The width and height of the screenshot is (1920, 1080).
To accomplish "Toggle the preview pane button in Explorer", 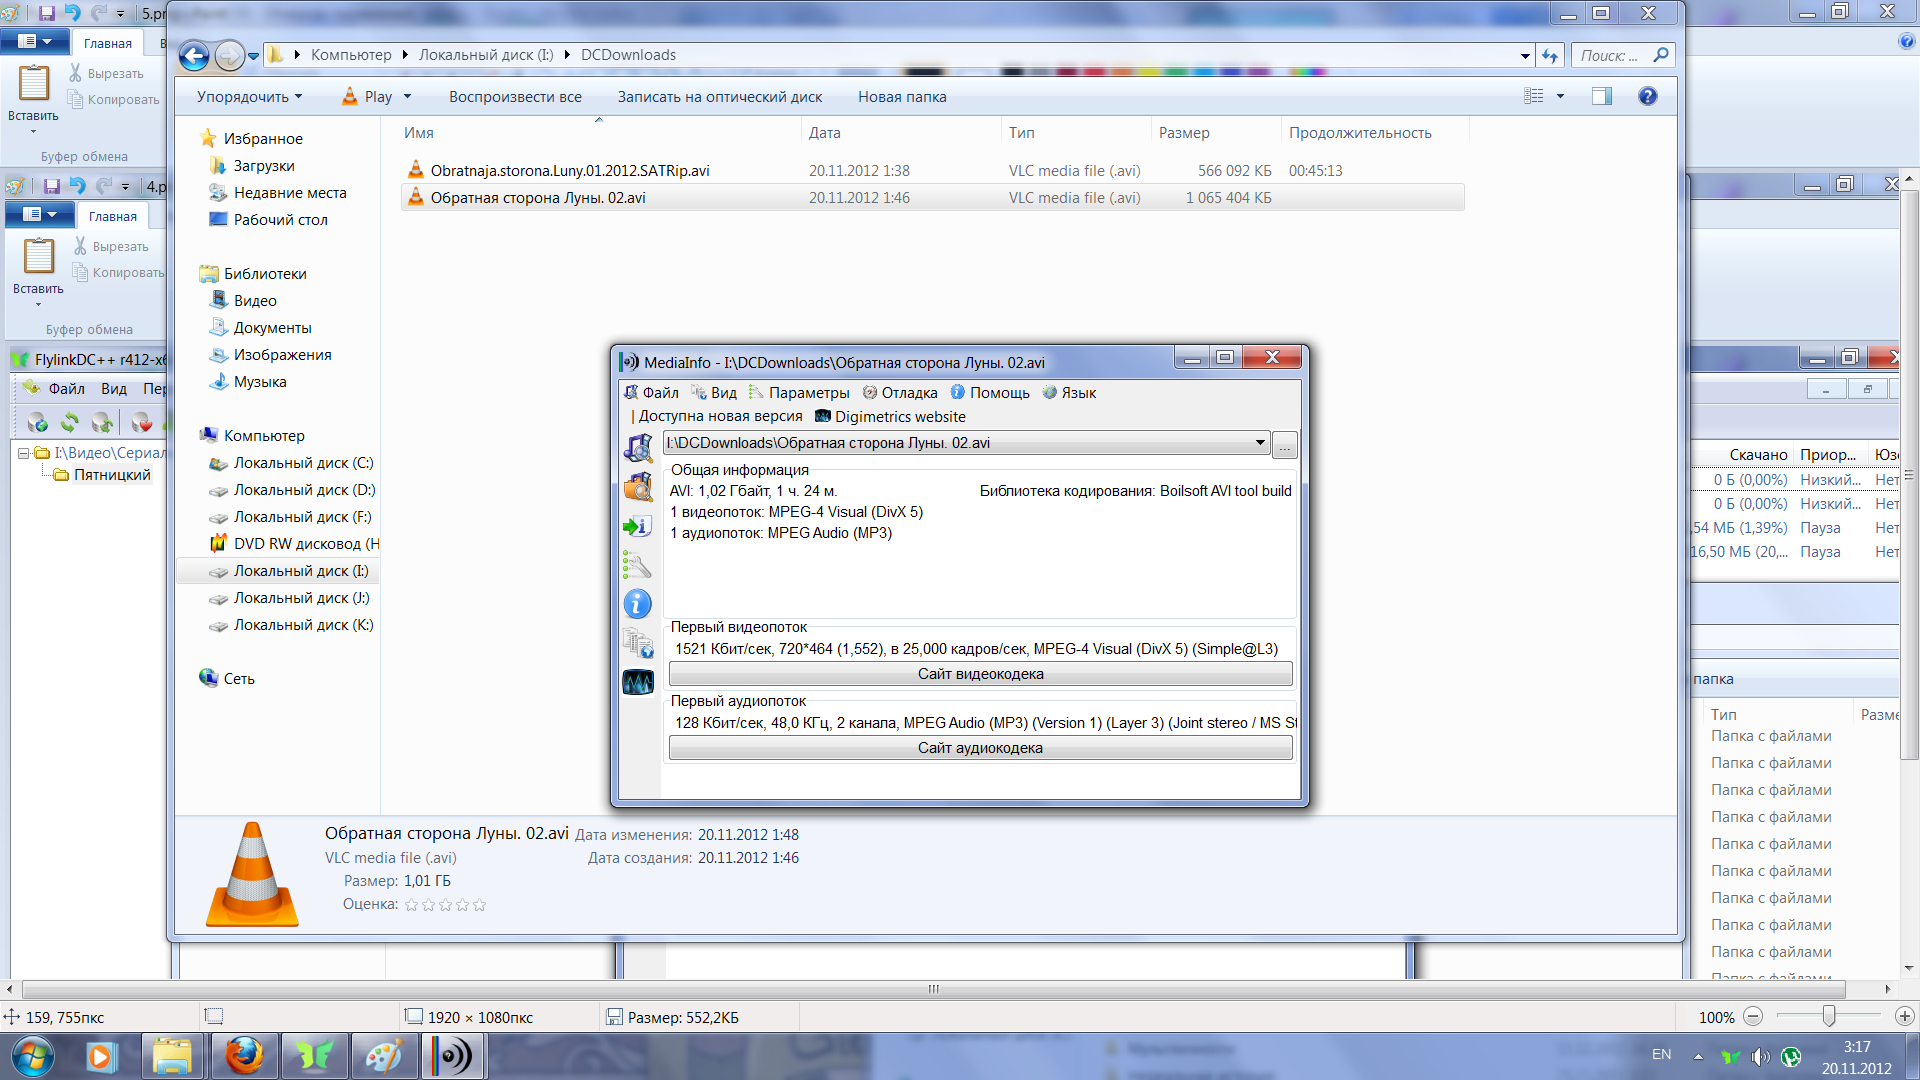I will [x=1601, y=96].
